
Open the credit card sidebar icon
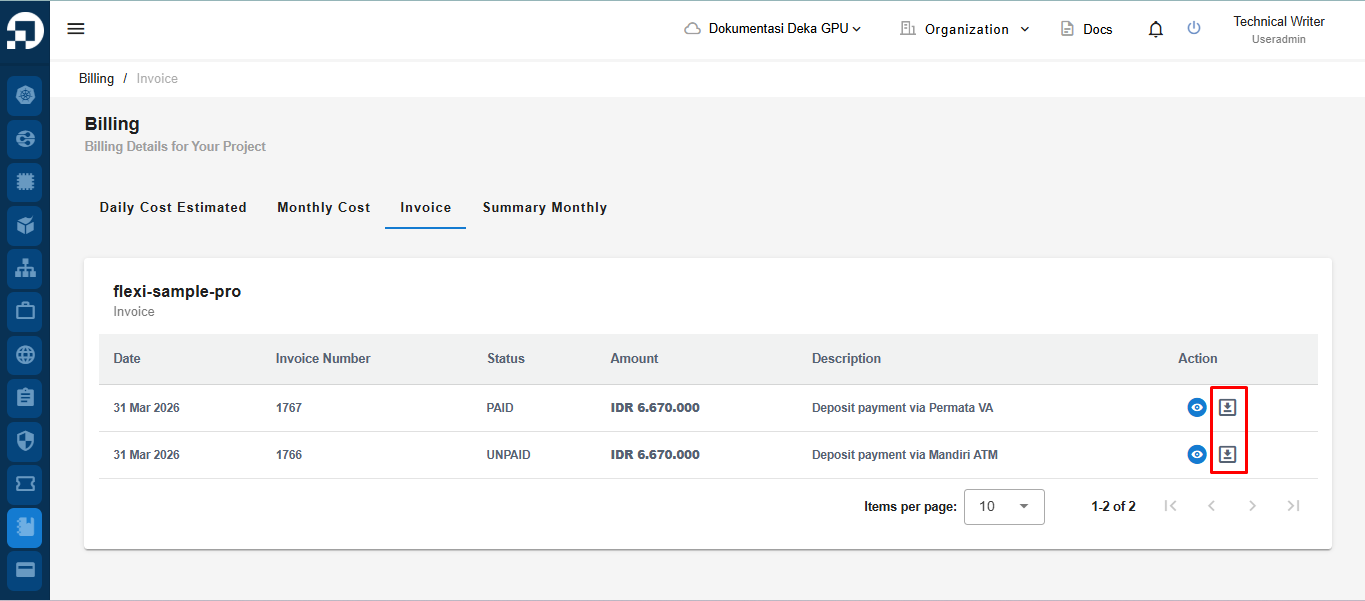tap(25, 570)
